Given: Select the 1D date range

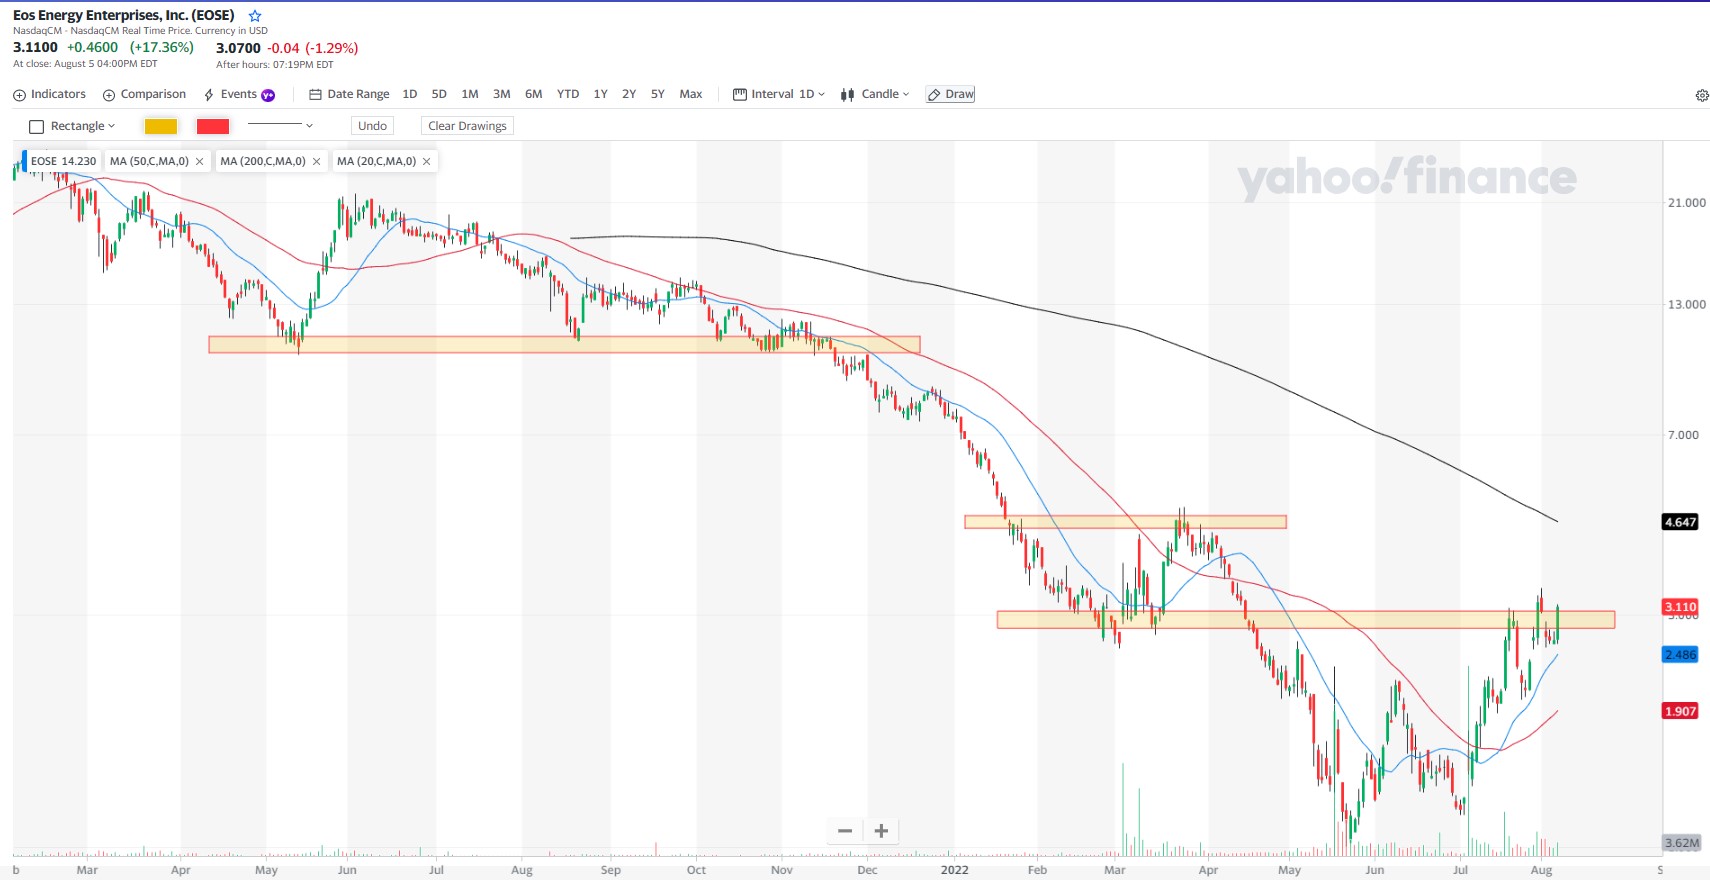Looking at the screenshot, I should tap(410, 94).
